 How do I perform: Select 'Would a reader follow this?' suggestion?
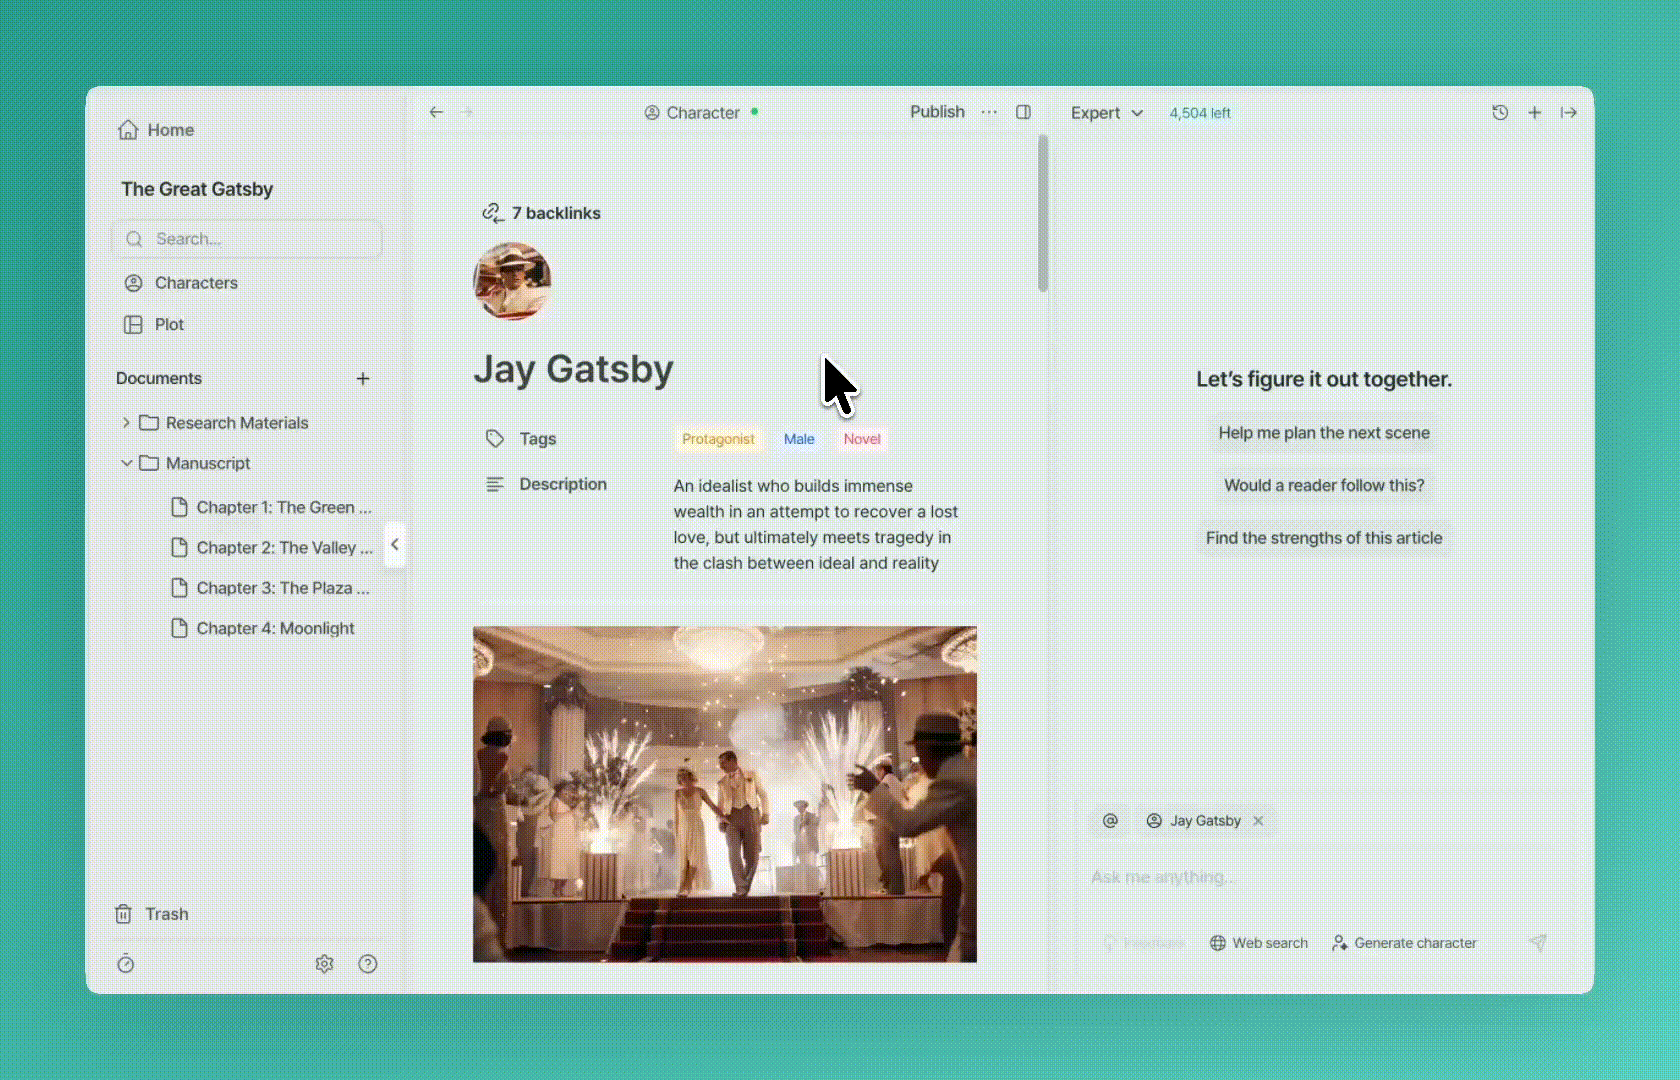coord(1324,485)
